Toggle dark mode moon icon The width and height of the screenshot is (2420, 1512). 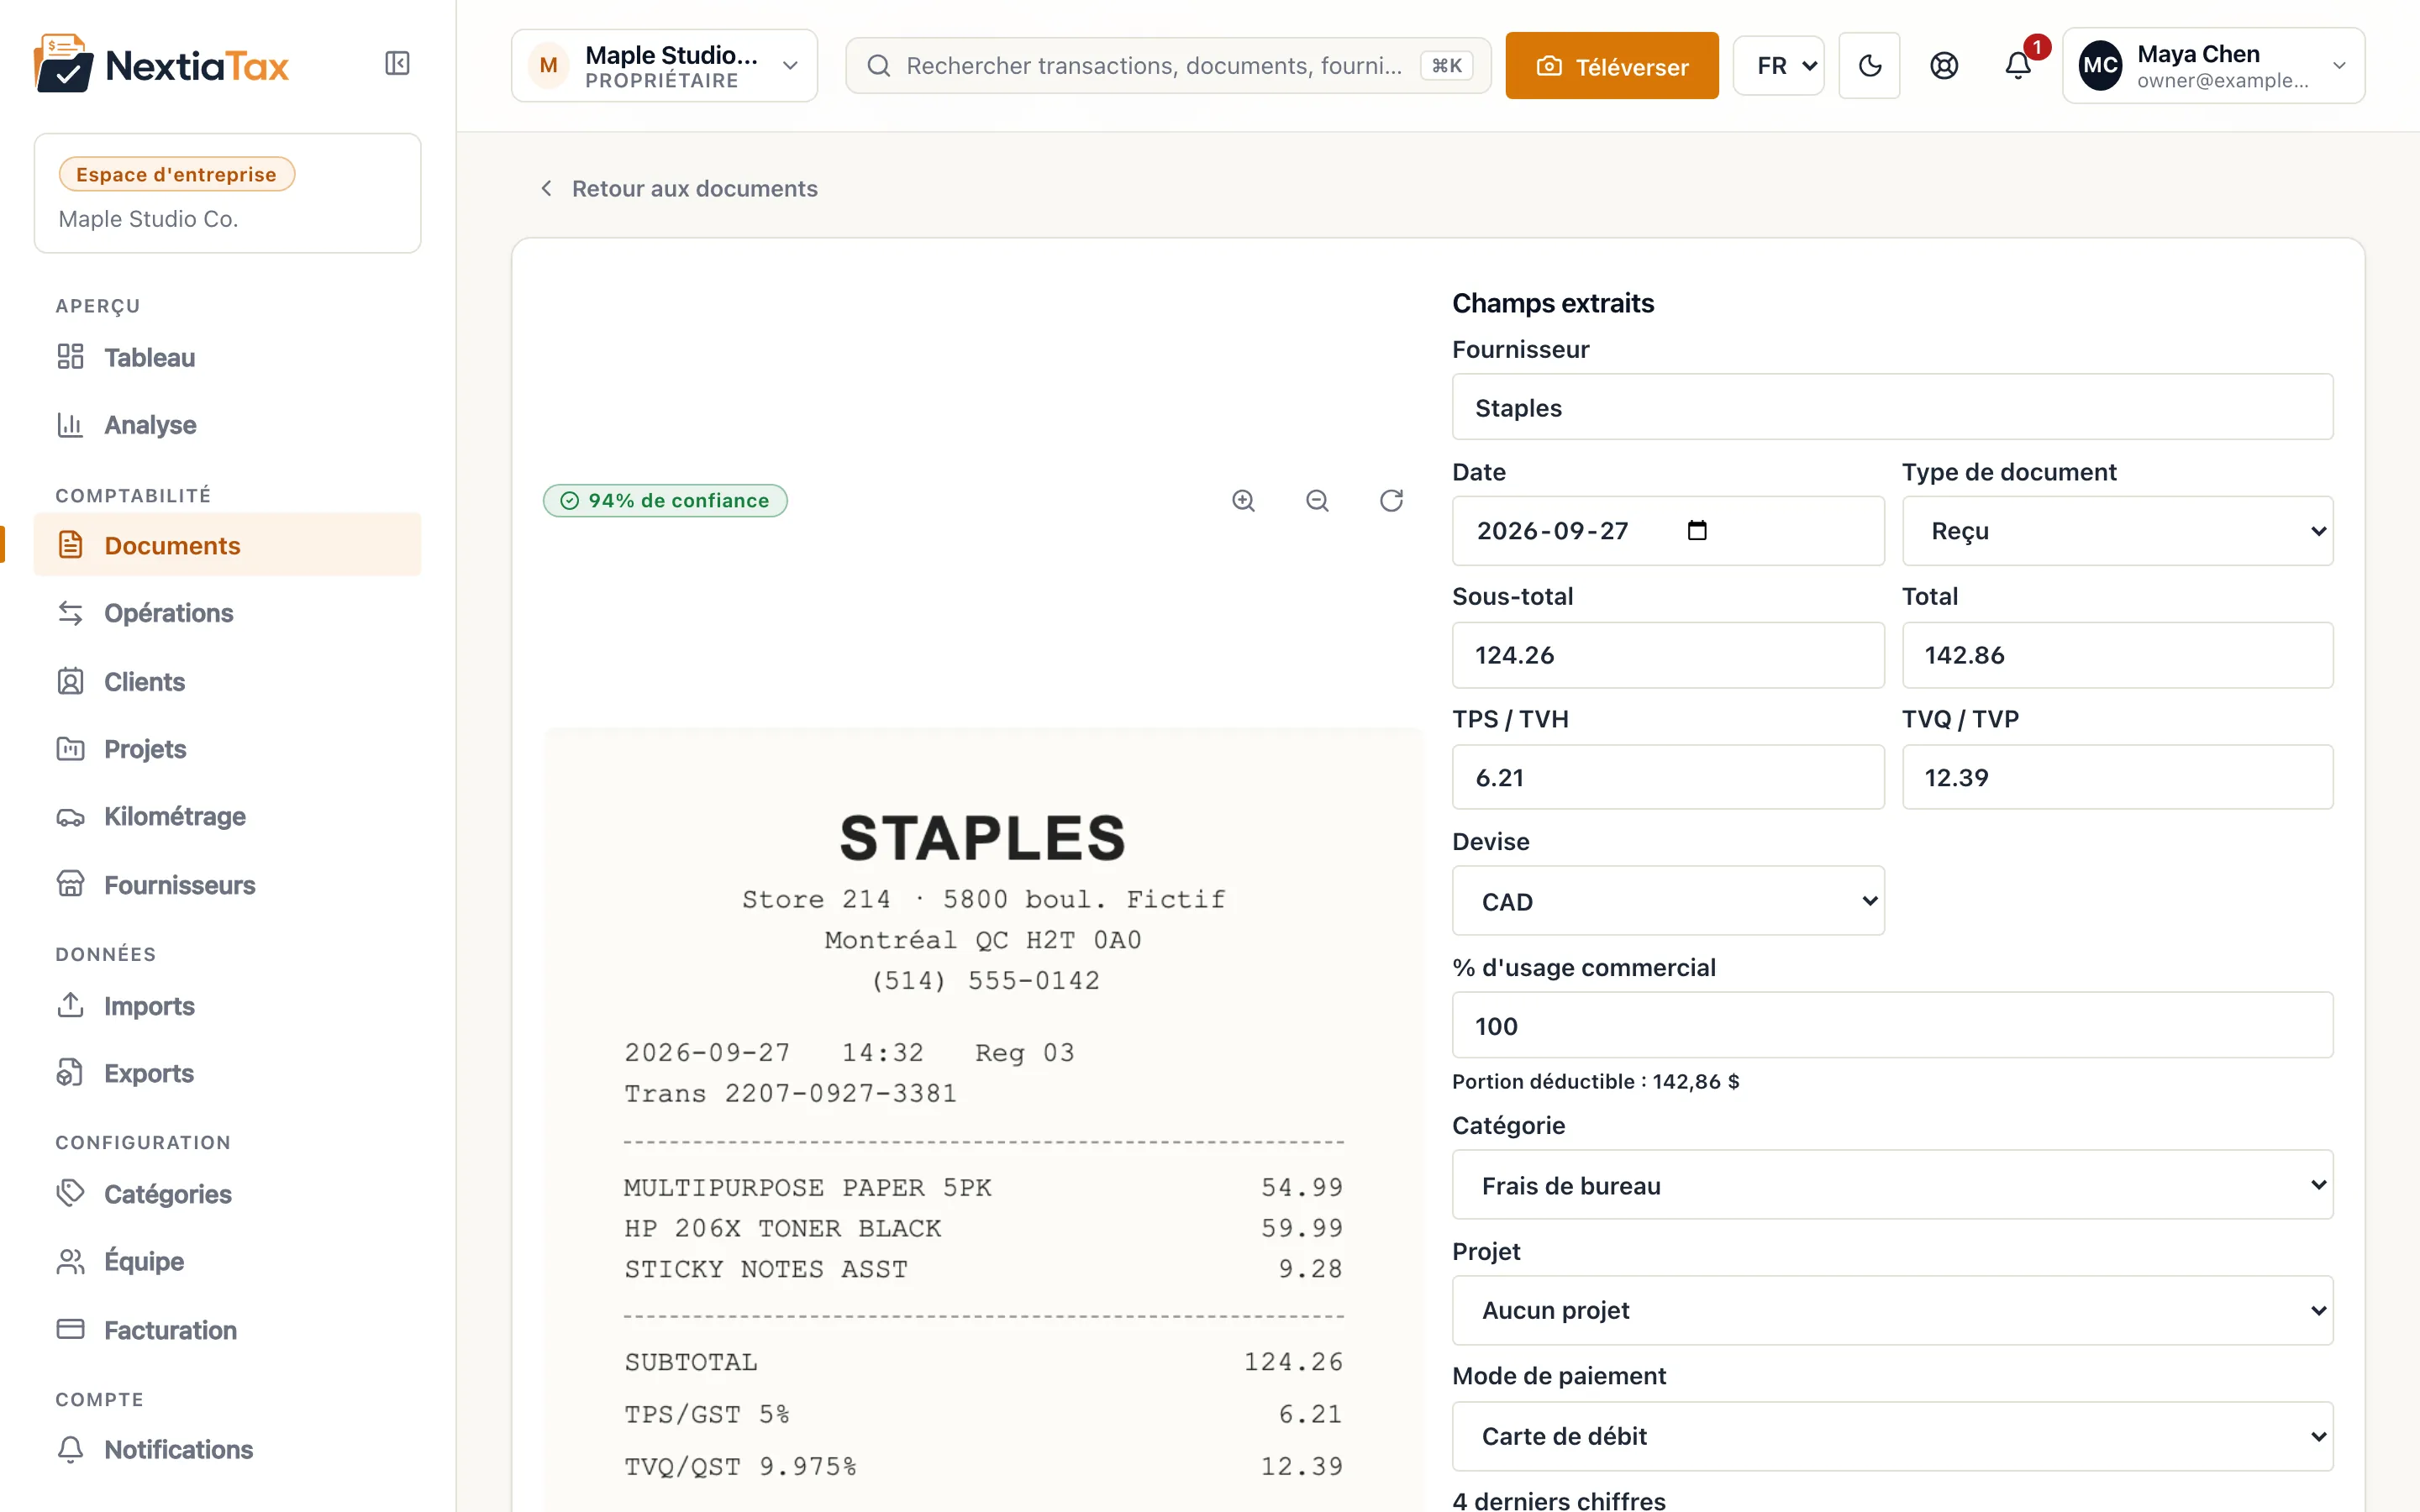[x=1869, y=66]
